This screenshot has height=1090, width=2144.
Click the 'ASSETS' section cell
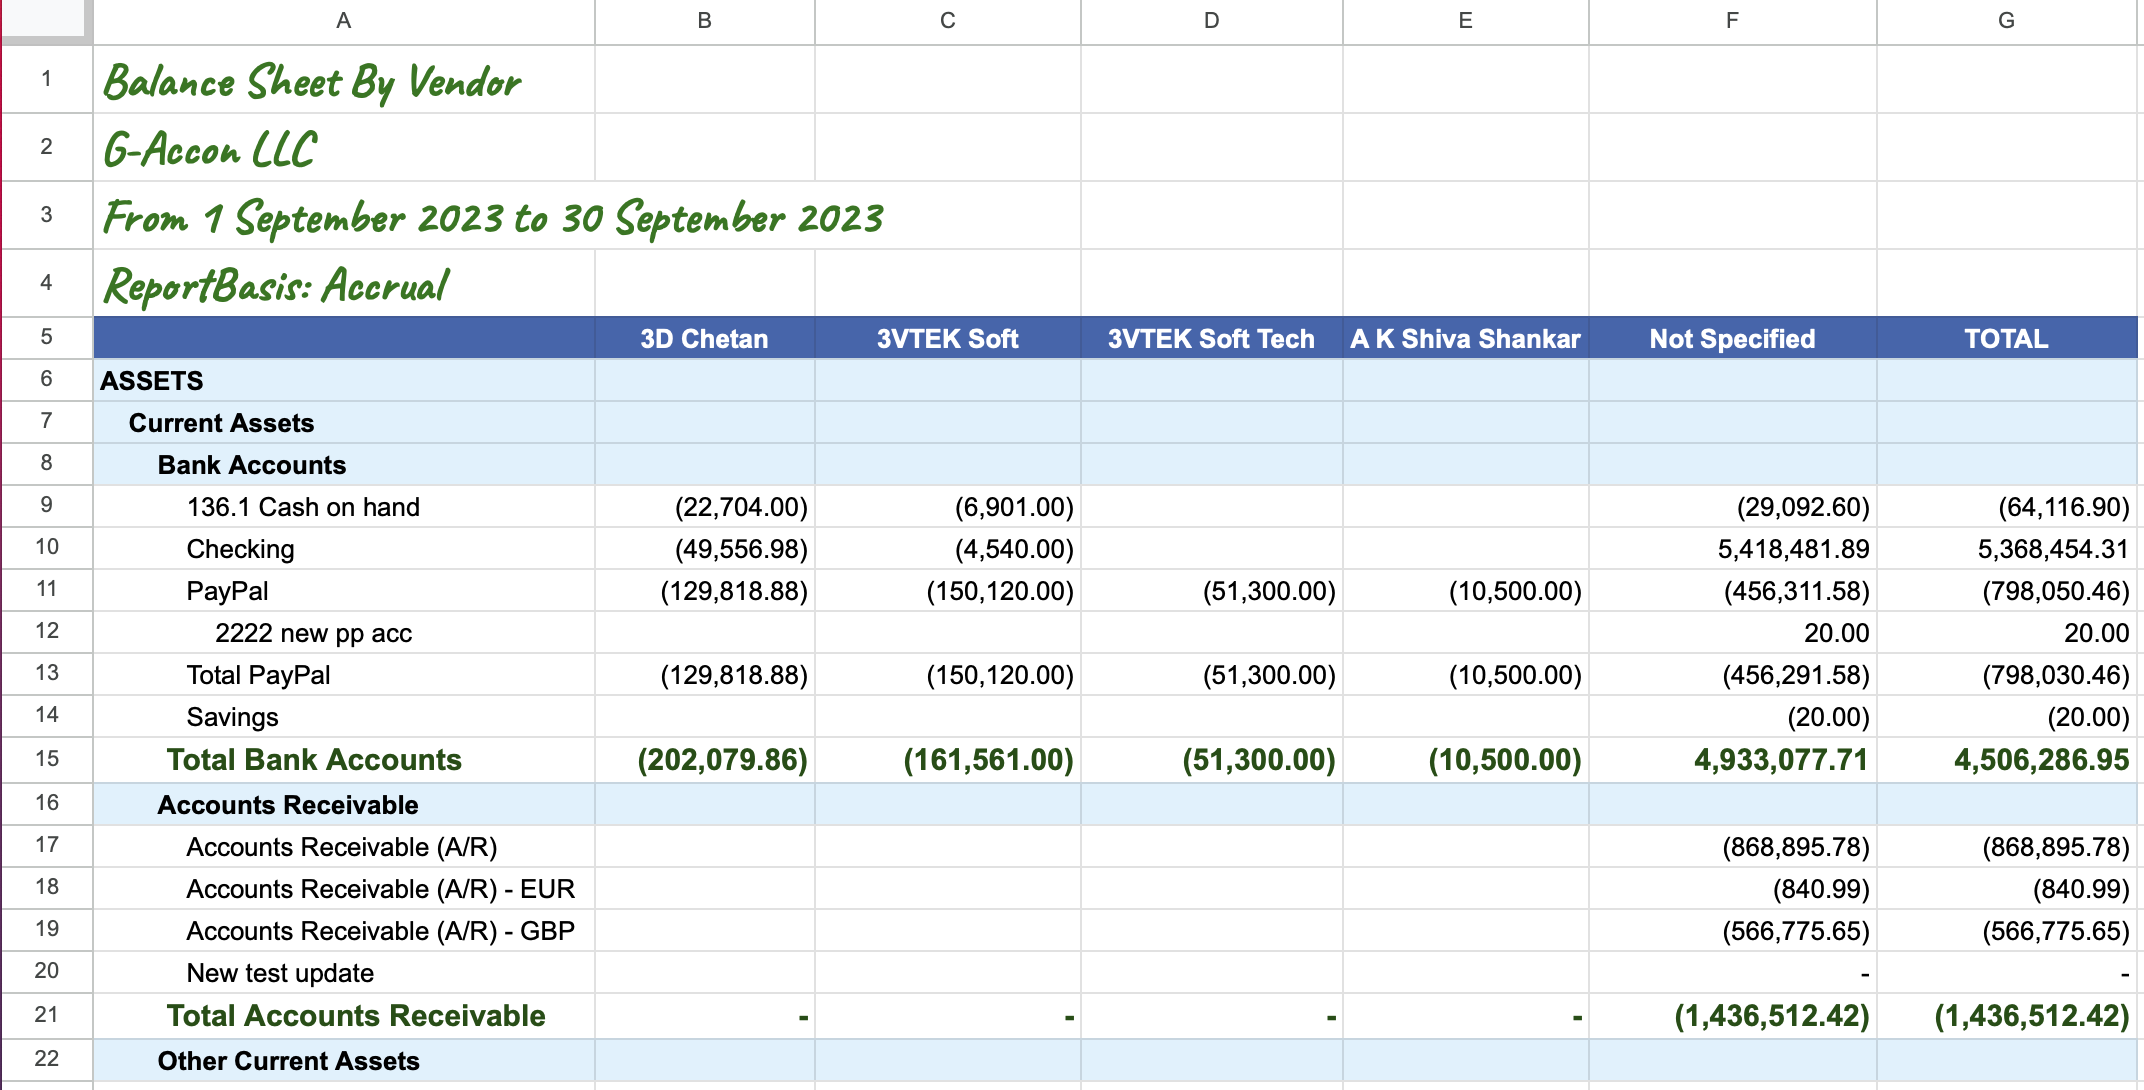pyautogui.click(x=344, y=380)
